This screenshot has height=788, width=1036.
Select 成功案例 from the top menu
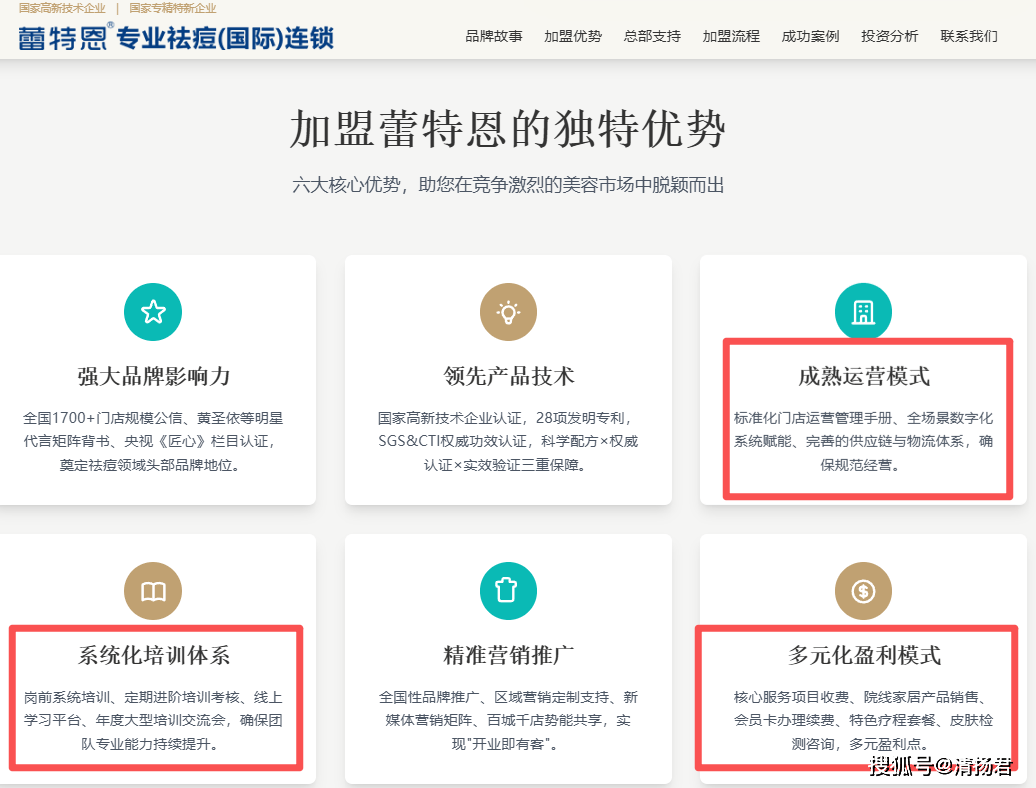pos(809,35)
